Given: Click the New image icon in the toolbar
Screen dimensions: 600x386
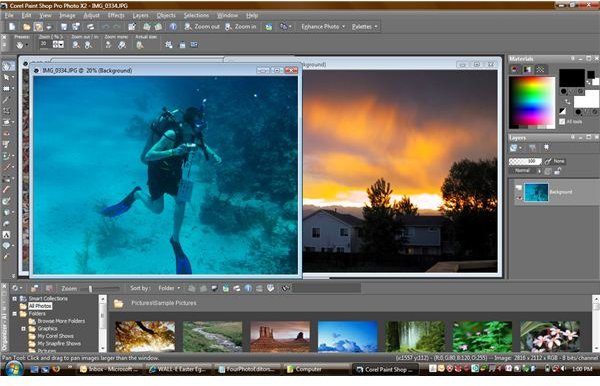Looking at the screenshot, I should point(12,26).
